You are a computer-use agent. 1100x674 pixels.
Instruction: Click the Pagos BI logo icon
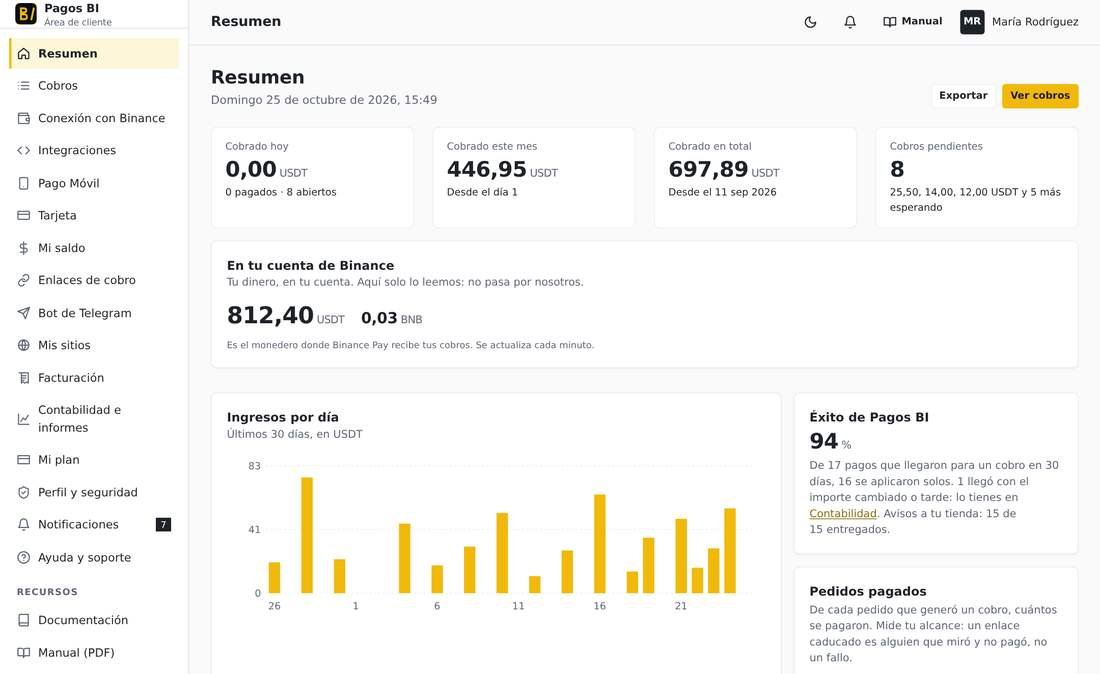click(26, 13)
